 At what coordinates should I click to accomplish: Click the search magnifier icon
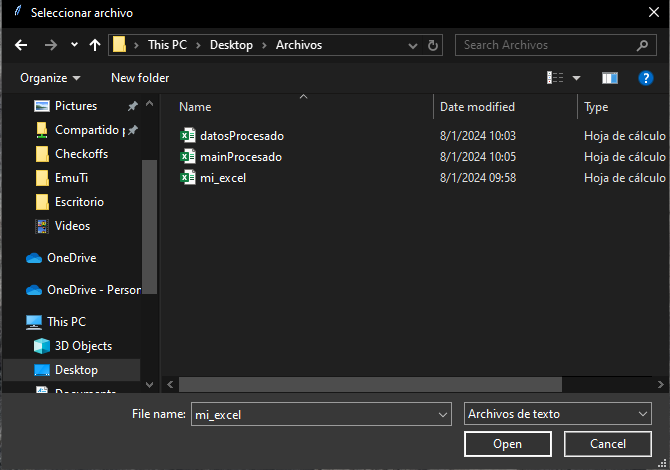(642, 45)
